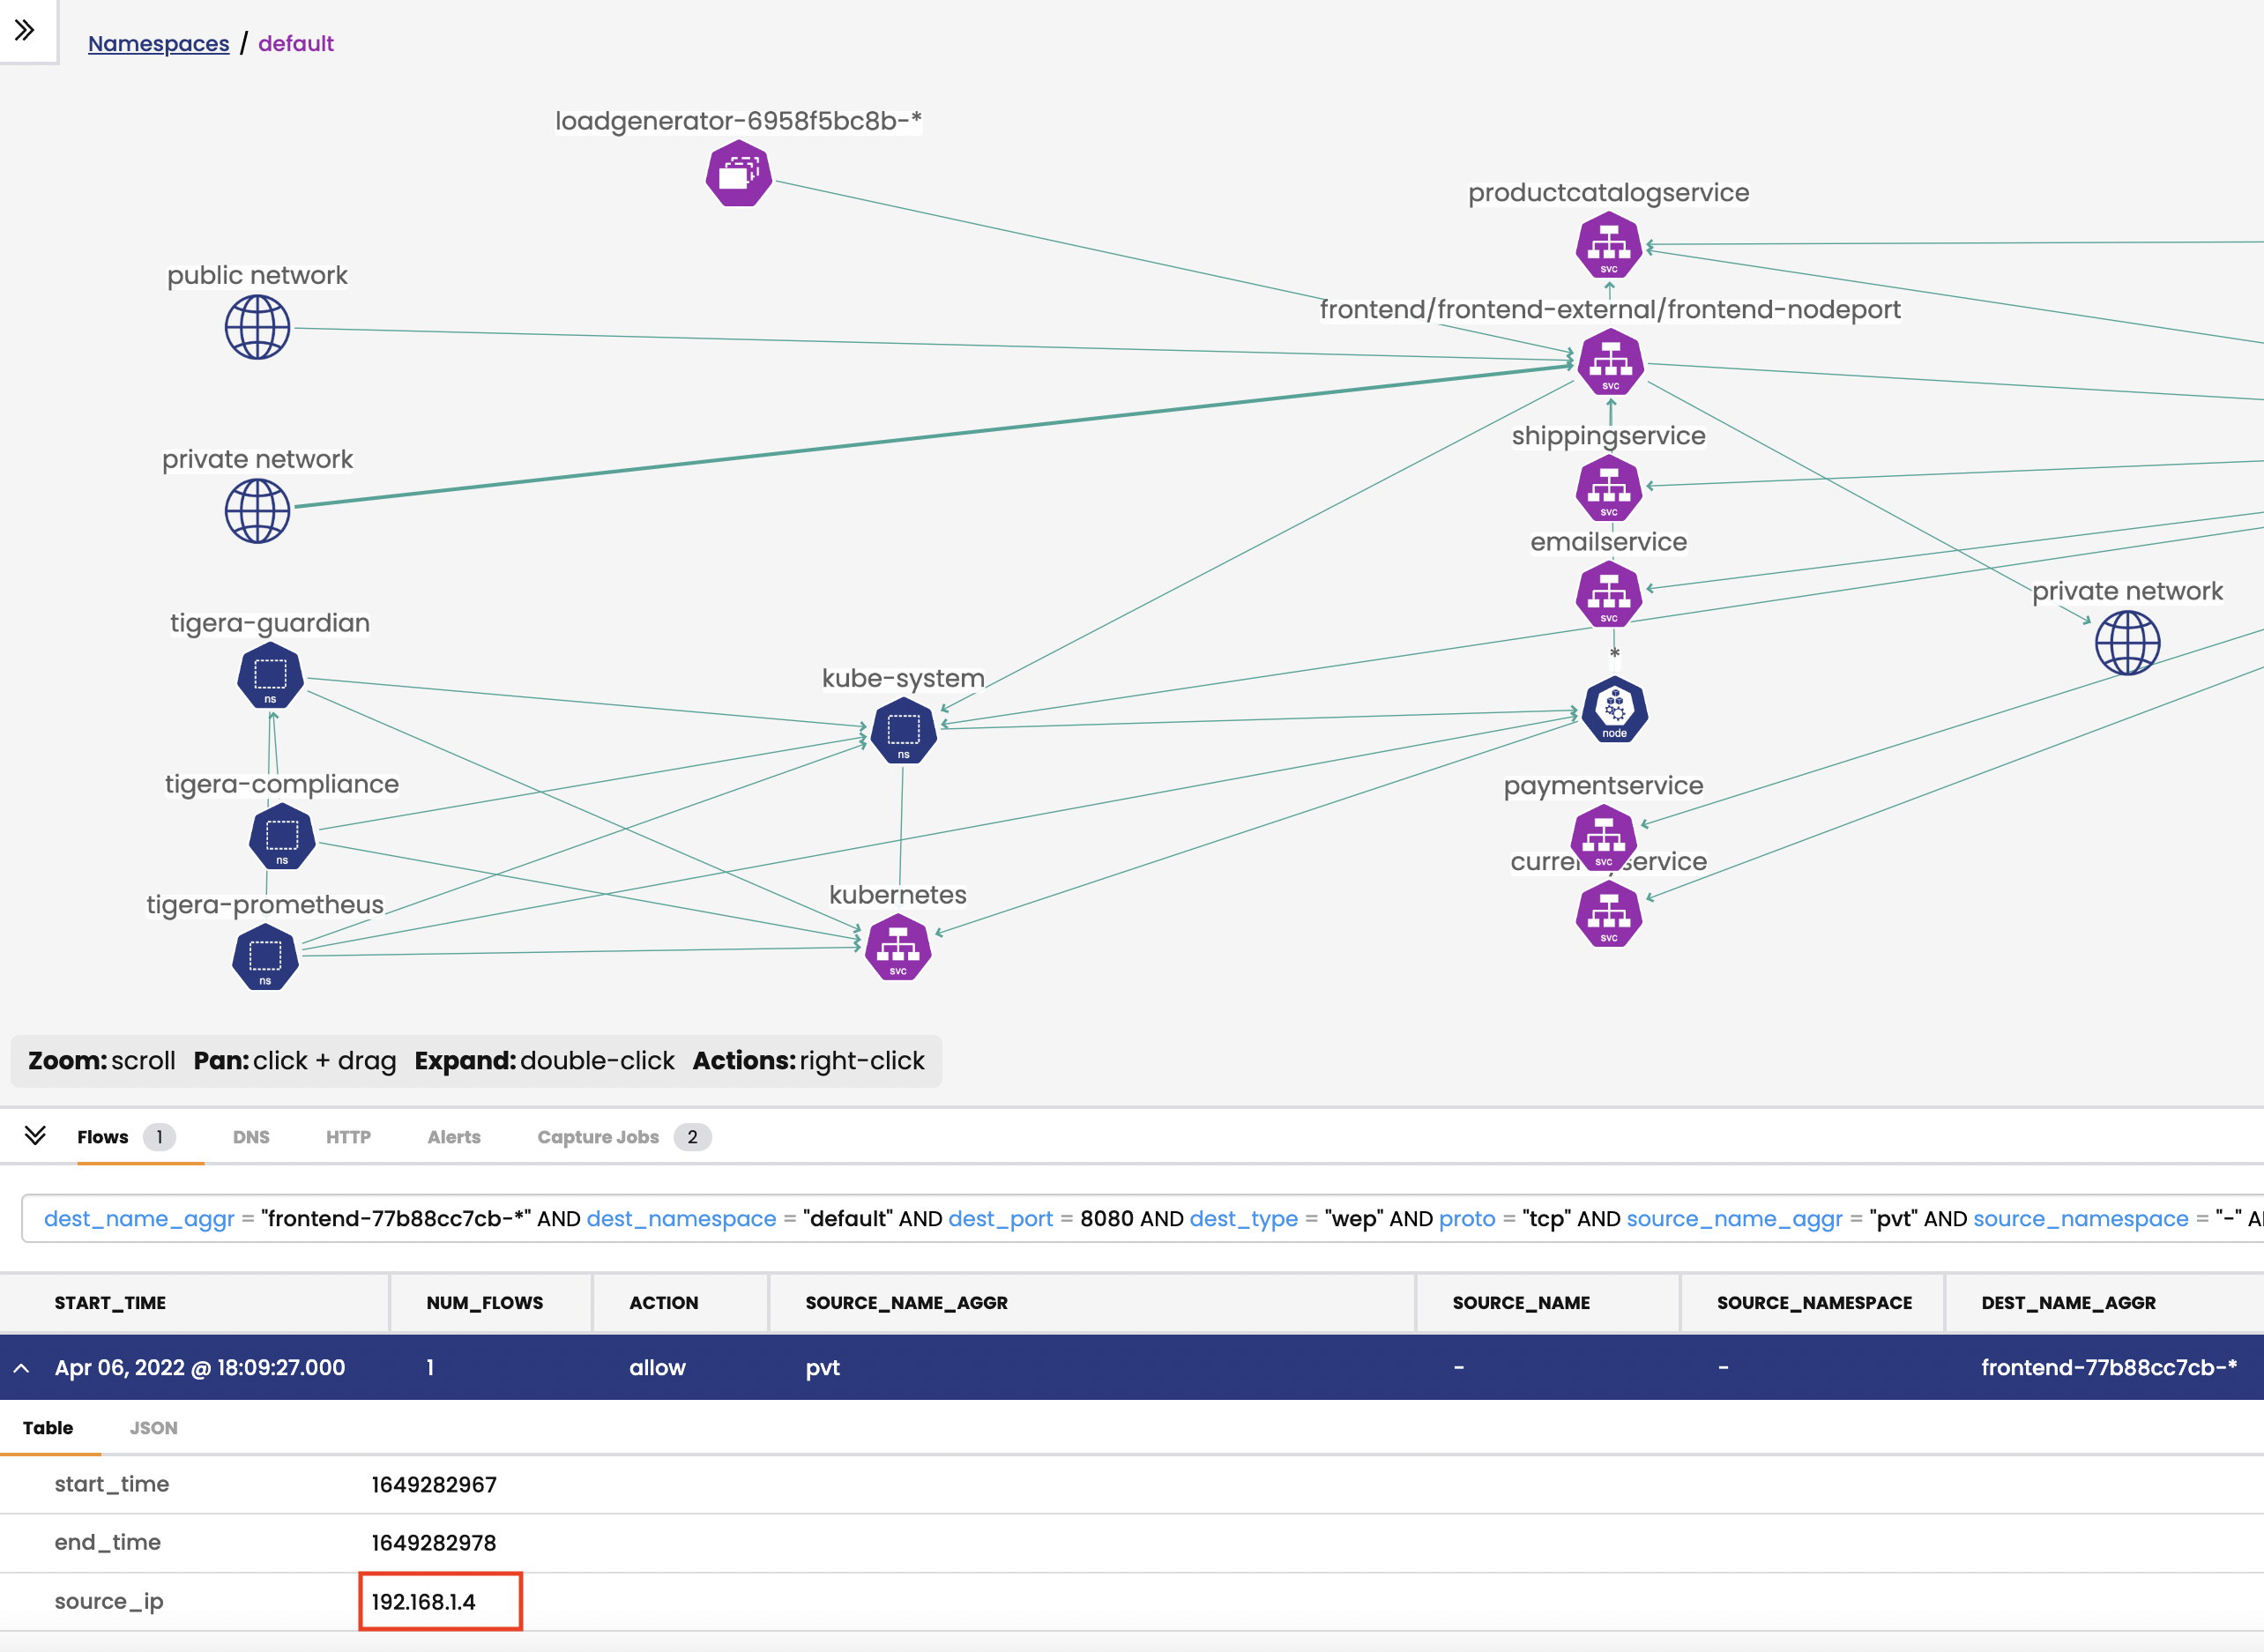Viewport: 2264px width, 1652px height.
Task: Select the kube-system namespace icon
Action: pos(903,732)
